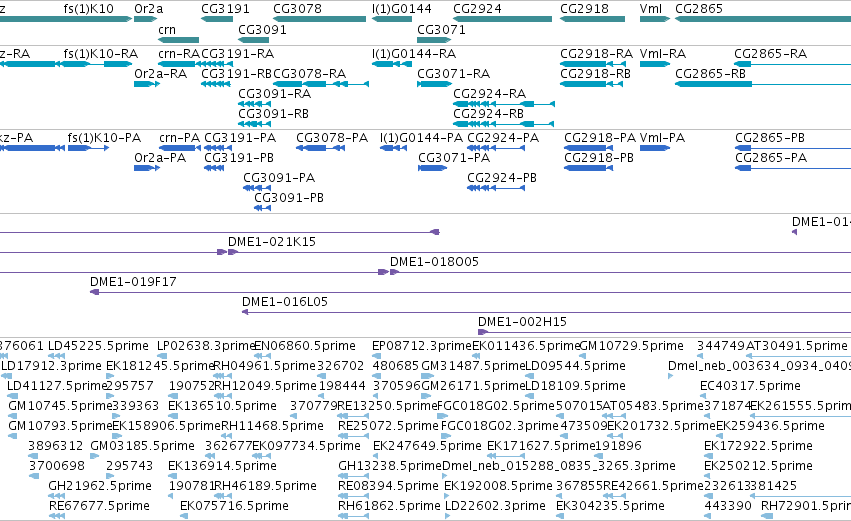Select the GM03185.5prime EST label

142,447
